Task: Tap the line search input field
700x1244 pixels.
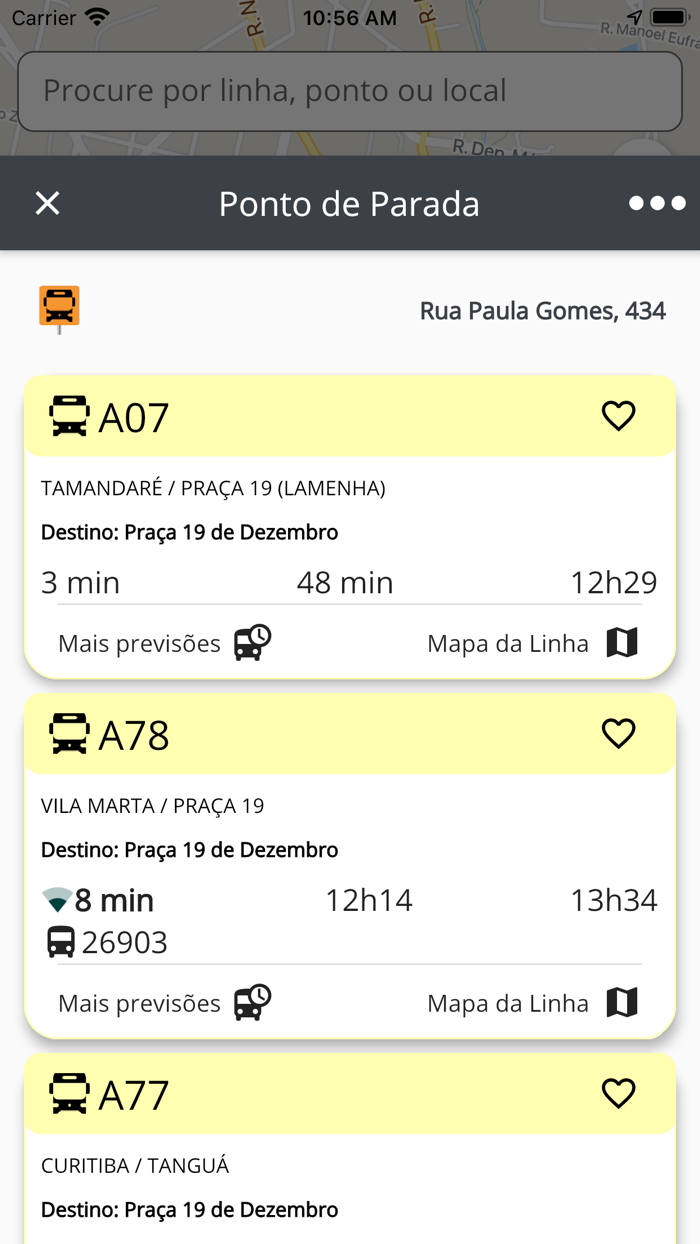Action: click(x=350, y=90)
